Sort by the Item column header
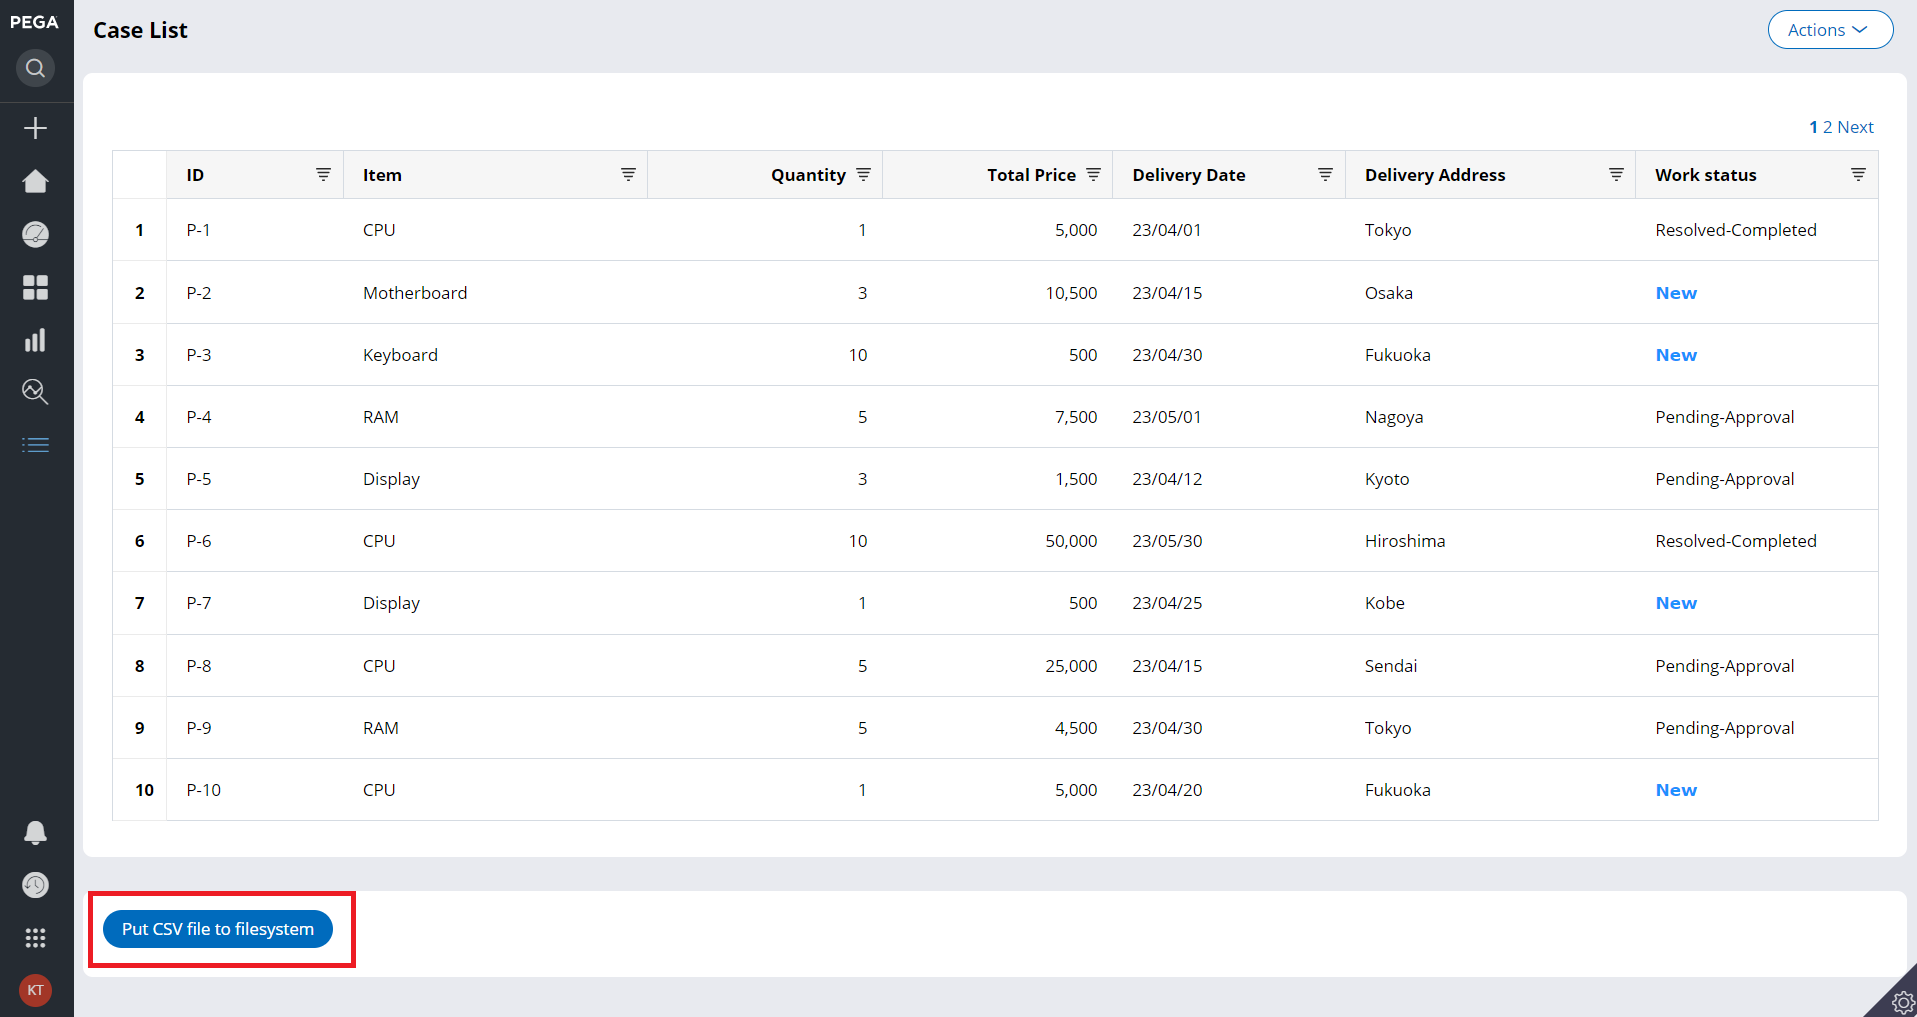This screenshot has width=1917, height=1017. tap(382, 175)
